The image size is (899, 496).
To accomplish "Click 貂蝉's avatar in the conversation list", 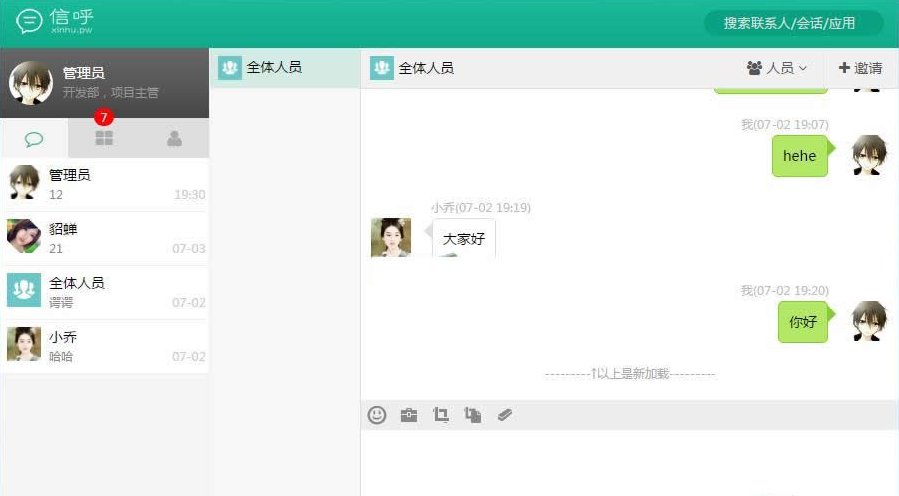I will (24, 236).
